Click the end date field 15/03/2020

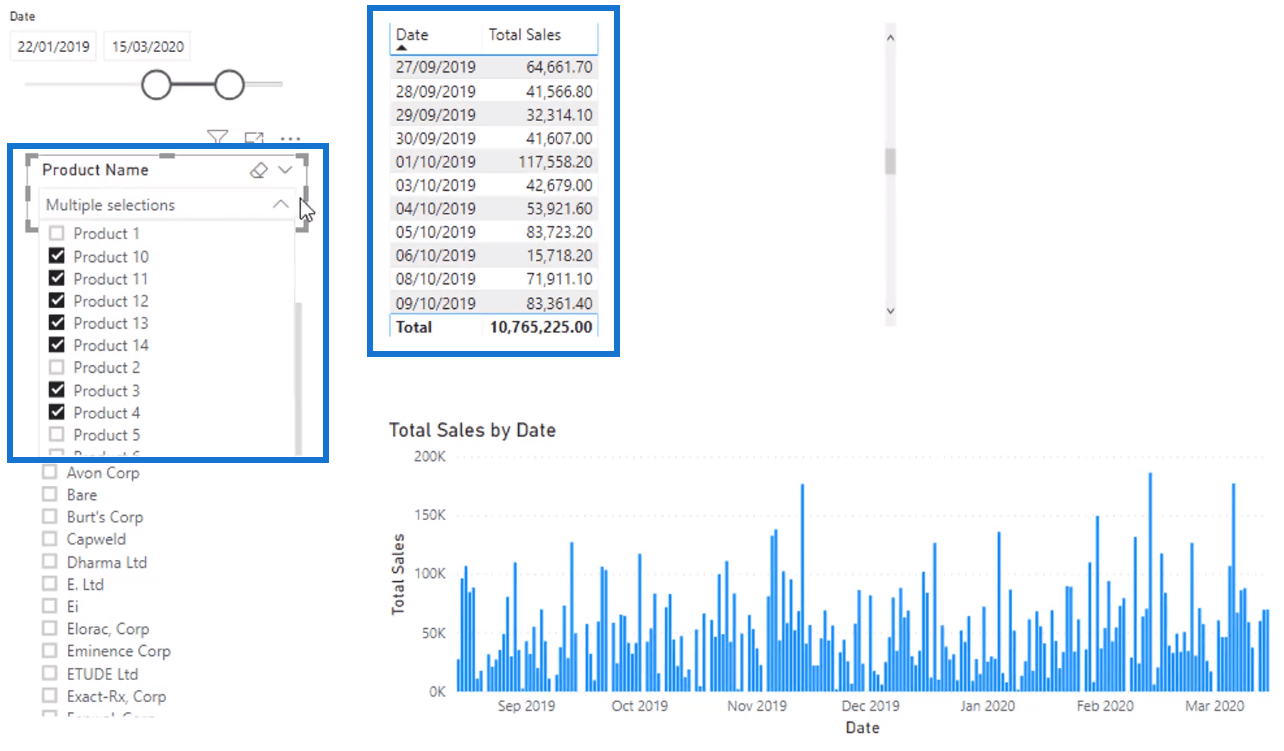(x=147, y=46)
